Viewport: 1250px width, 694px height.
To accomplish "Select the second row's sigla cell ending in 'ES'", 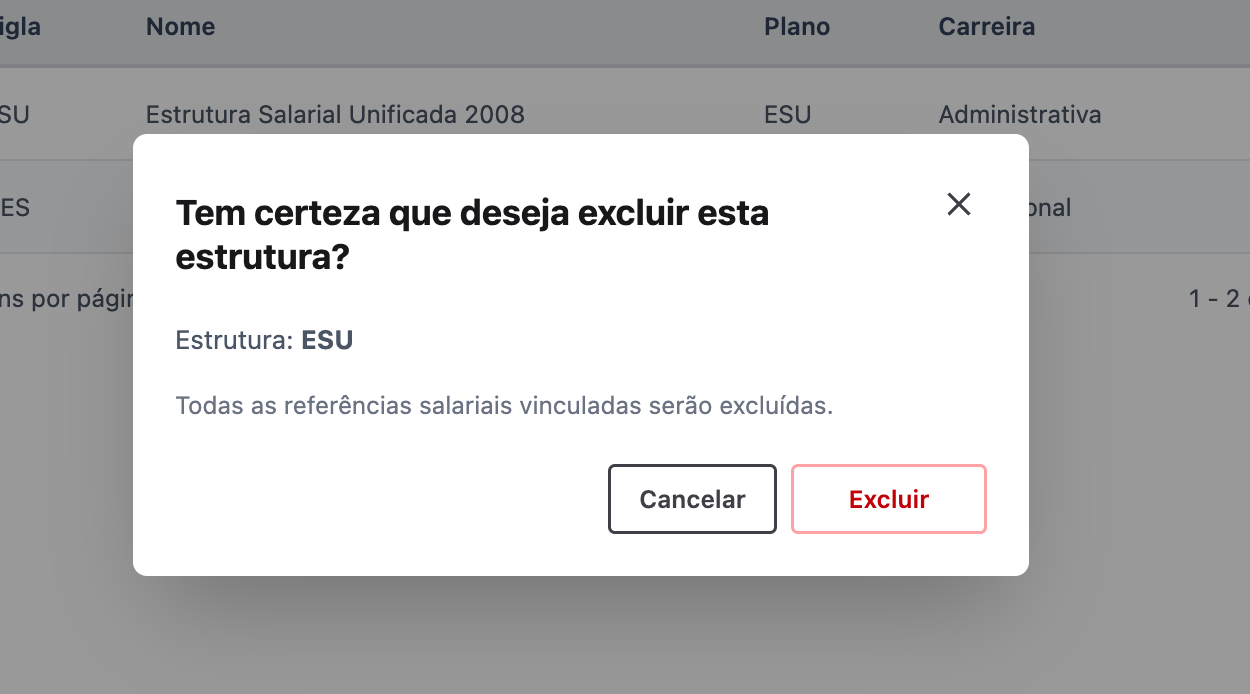I will point(15,207).
